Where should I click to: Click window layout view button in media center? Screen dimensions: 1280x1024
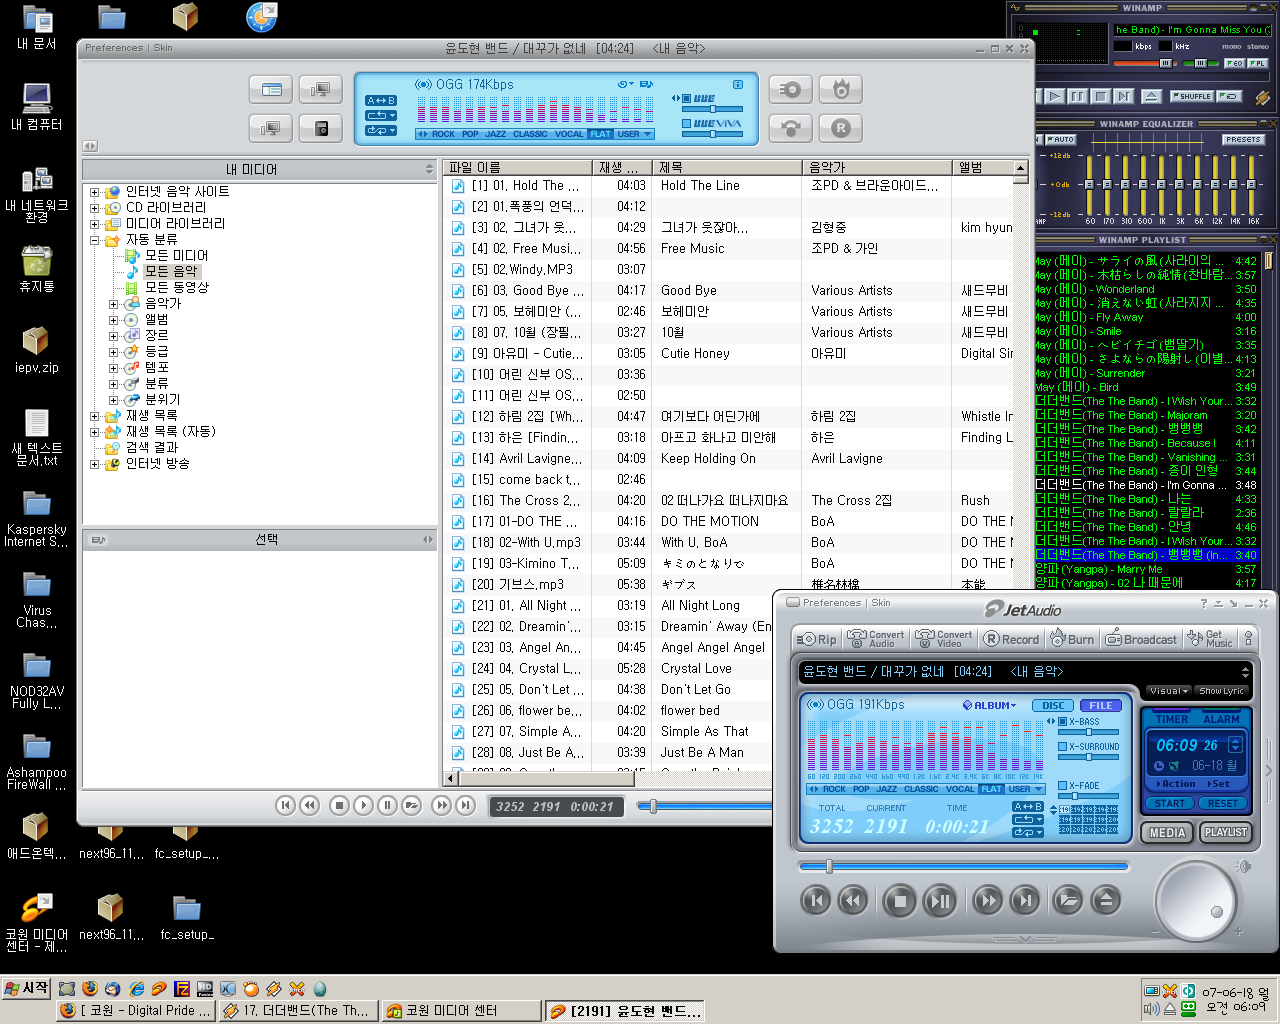pos(271,89)
